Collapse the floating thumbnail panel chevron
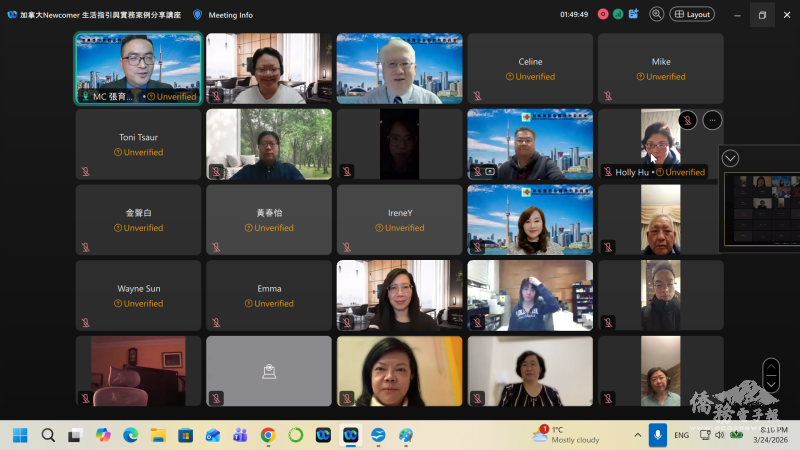This screenshot has height=450, width=800. pyautogui.click(x=730, y=158)
